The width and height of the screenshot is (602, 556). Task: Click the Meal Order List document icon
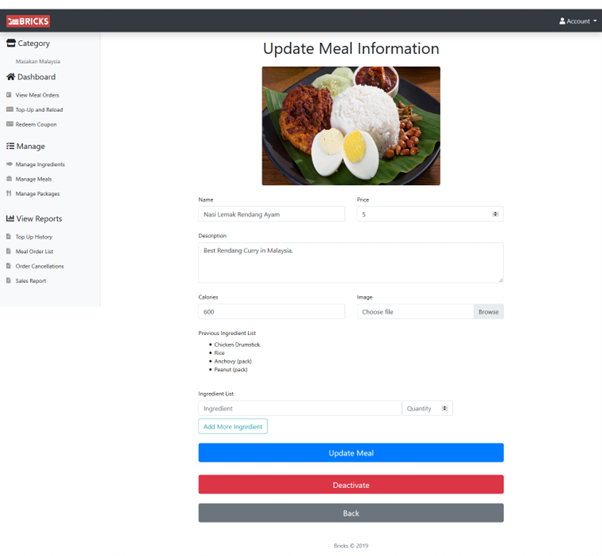pyautogui.click(x=8, y=251)
